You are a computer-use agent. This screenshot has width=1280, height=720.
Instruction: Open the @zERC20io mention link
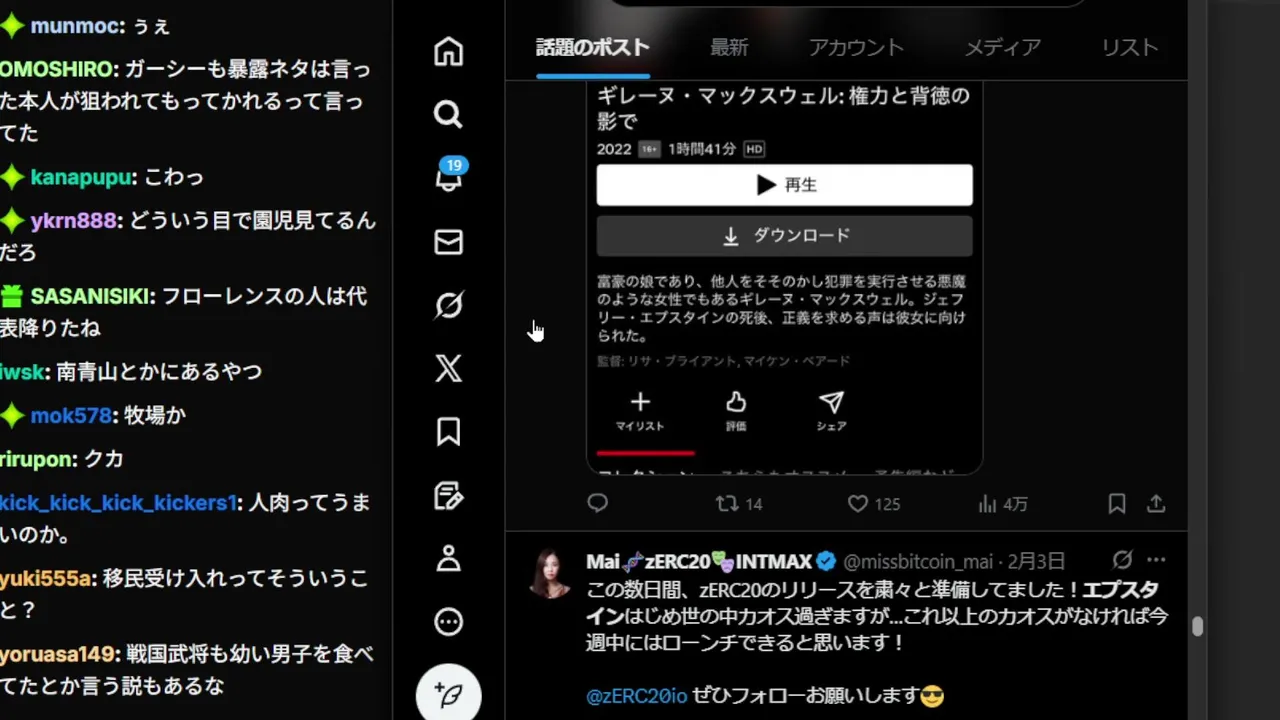[637, 695]
